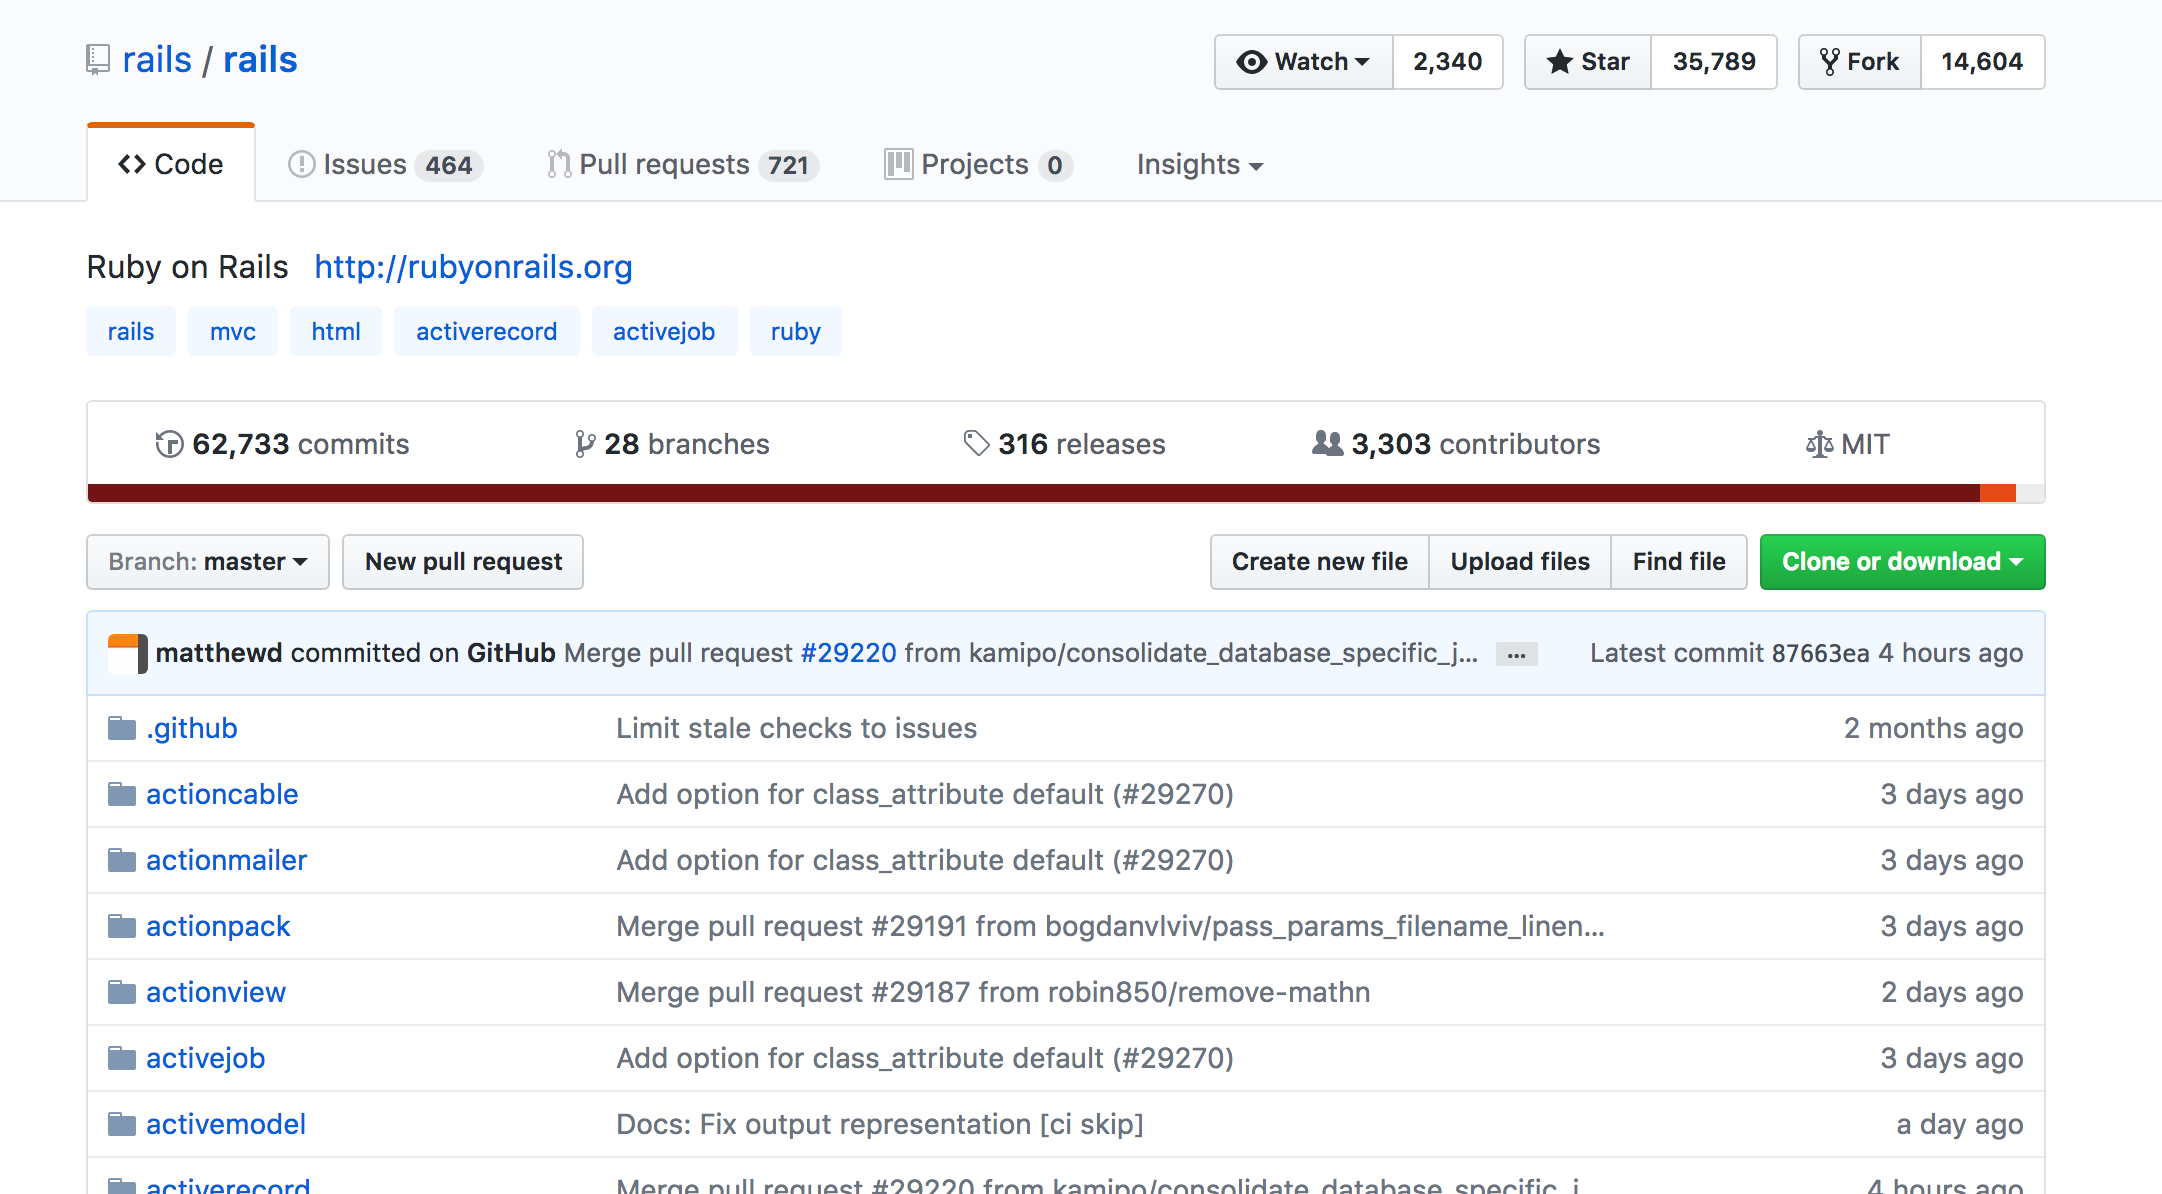Click the fork icon in Fork button

coord(1829,62)
